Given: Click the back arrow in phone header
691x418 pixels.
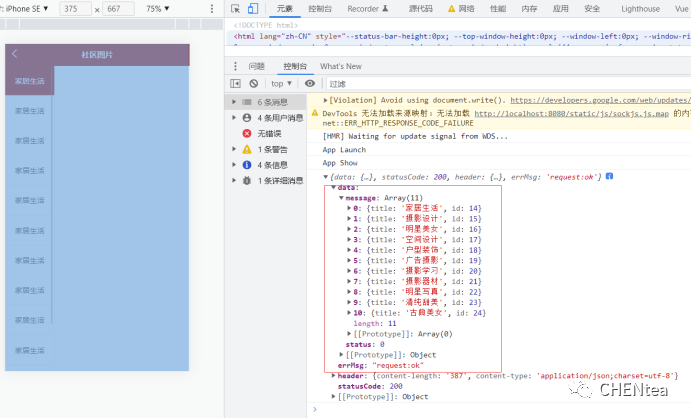Looking at the screenshot, I should point(15,54).
